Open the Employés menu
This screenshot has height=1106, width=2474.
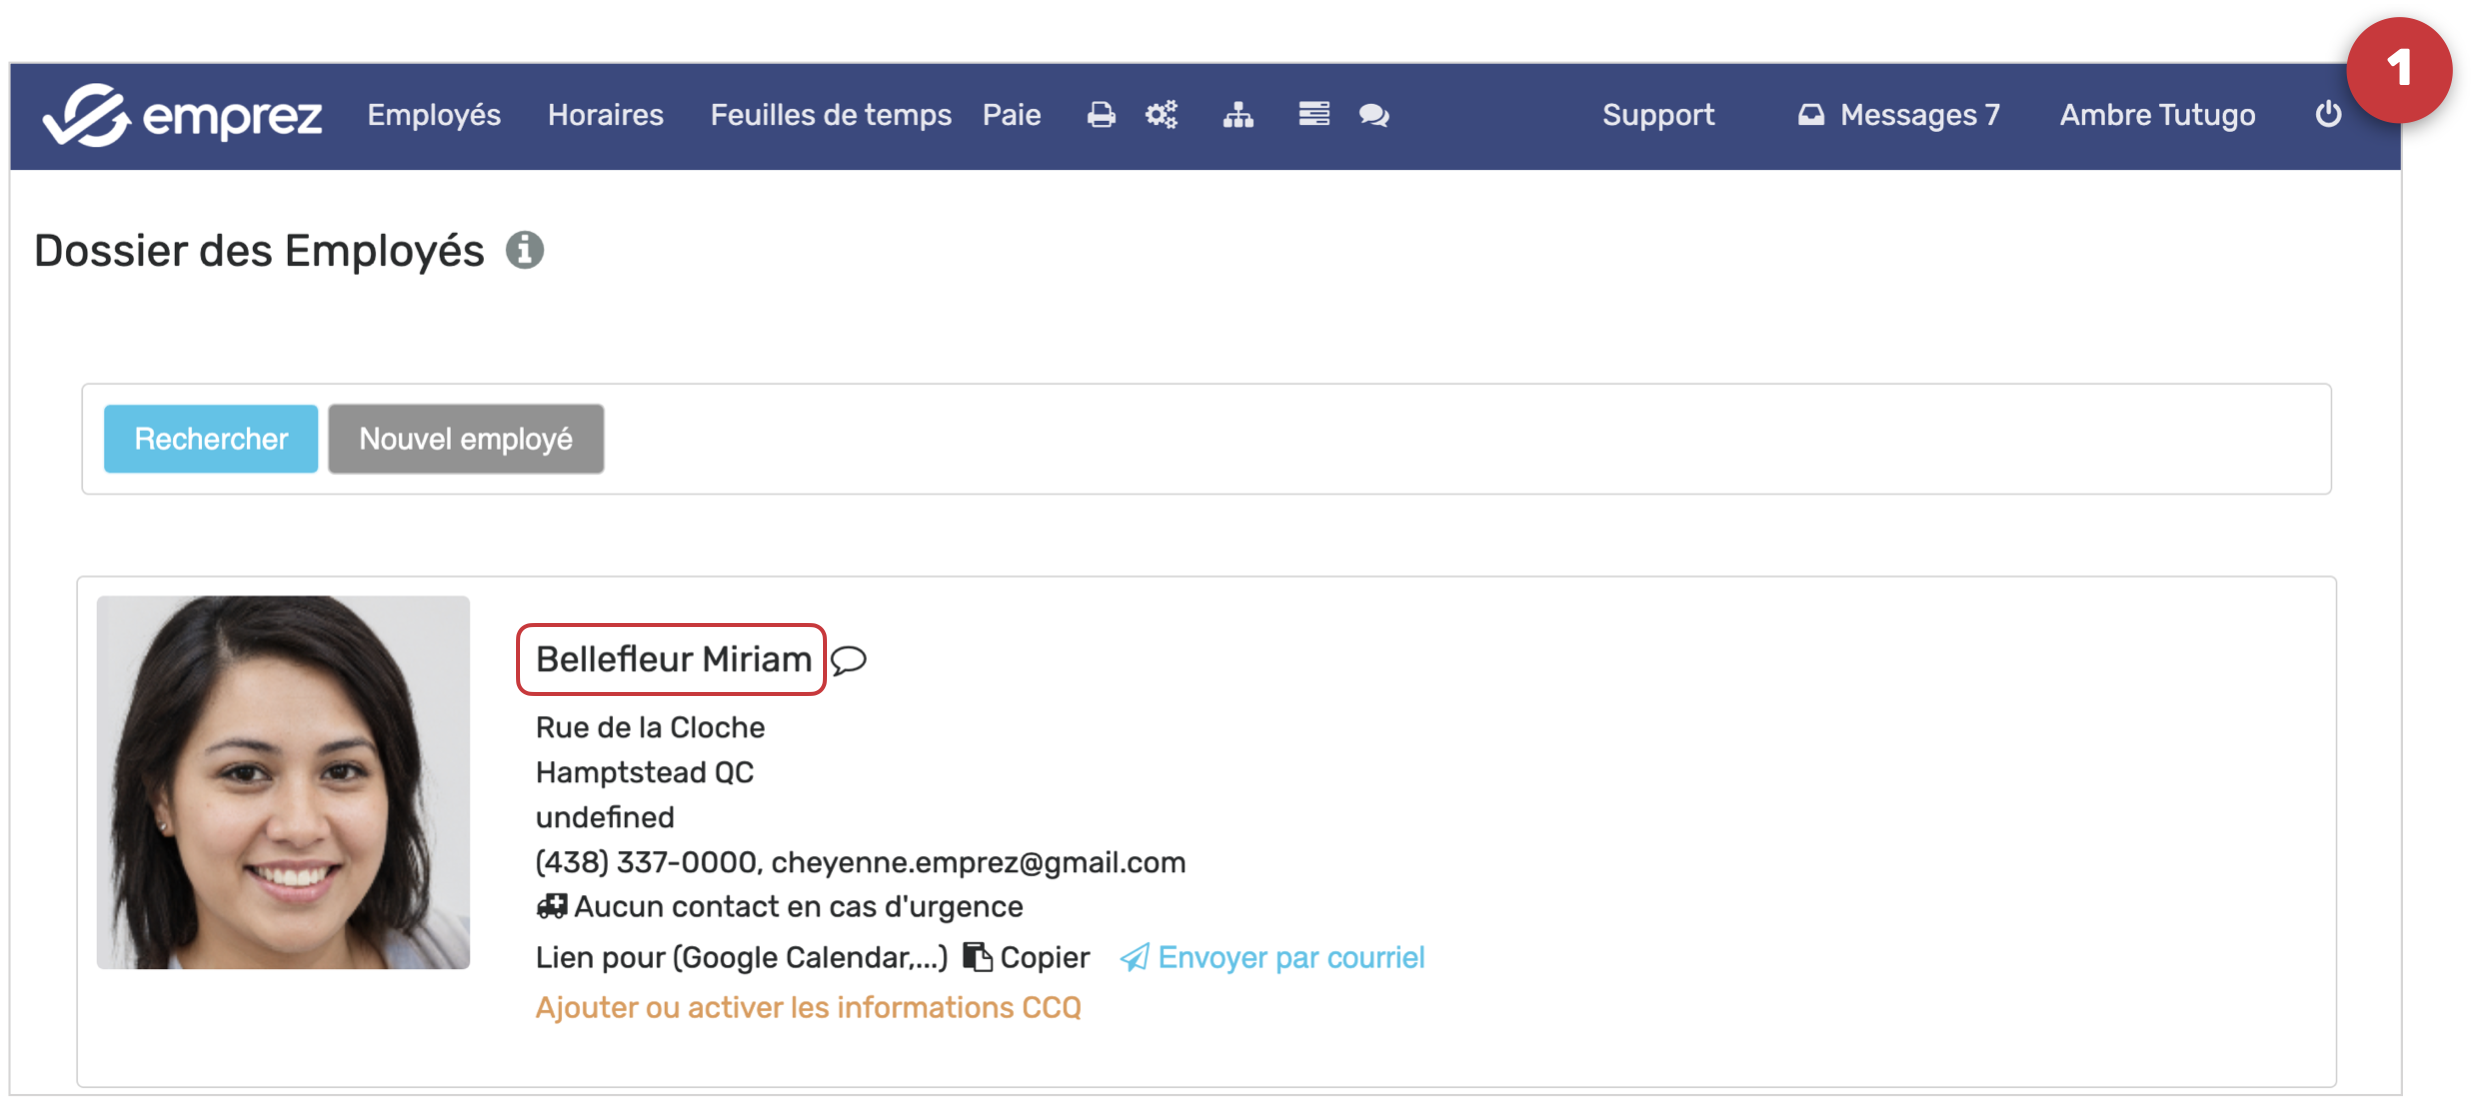(x=433, y=115)
